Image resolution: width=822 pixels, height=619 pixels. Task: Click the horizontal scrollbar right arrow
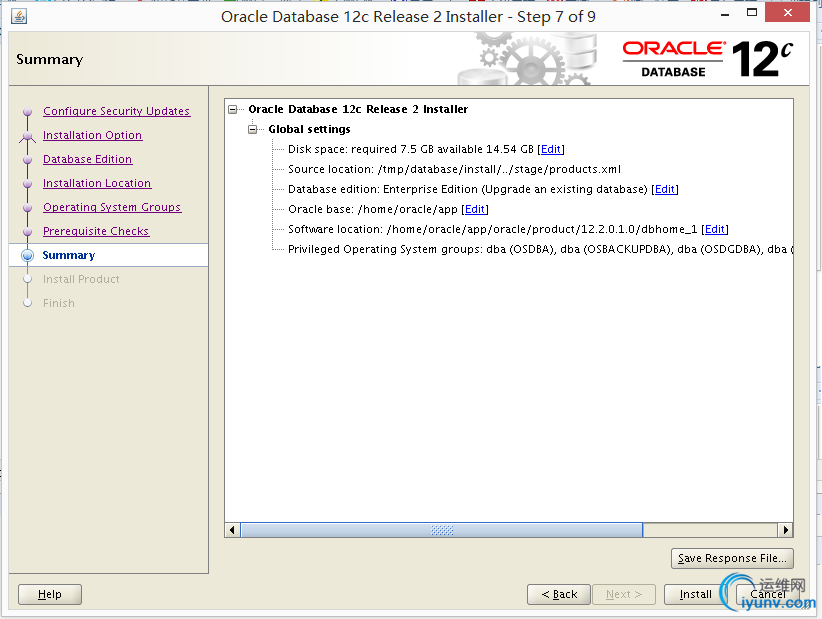coord(785,530)
